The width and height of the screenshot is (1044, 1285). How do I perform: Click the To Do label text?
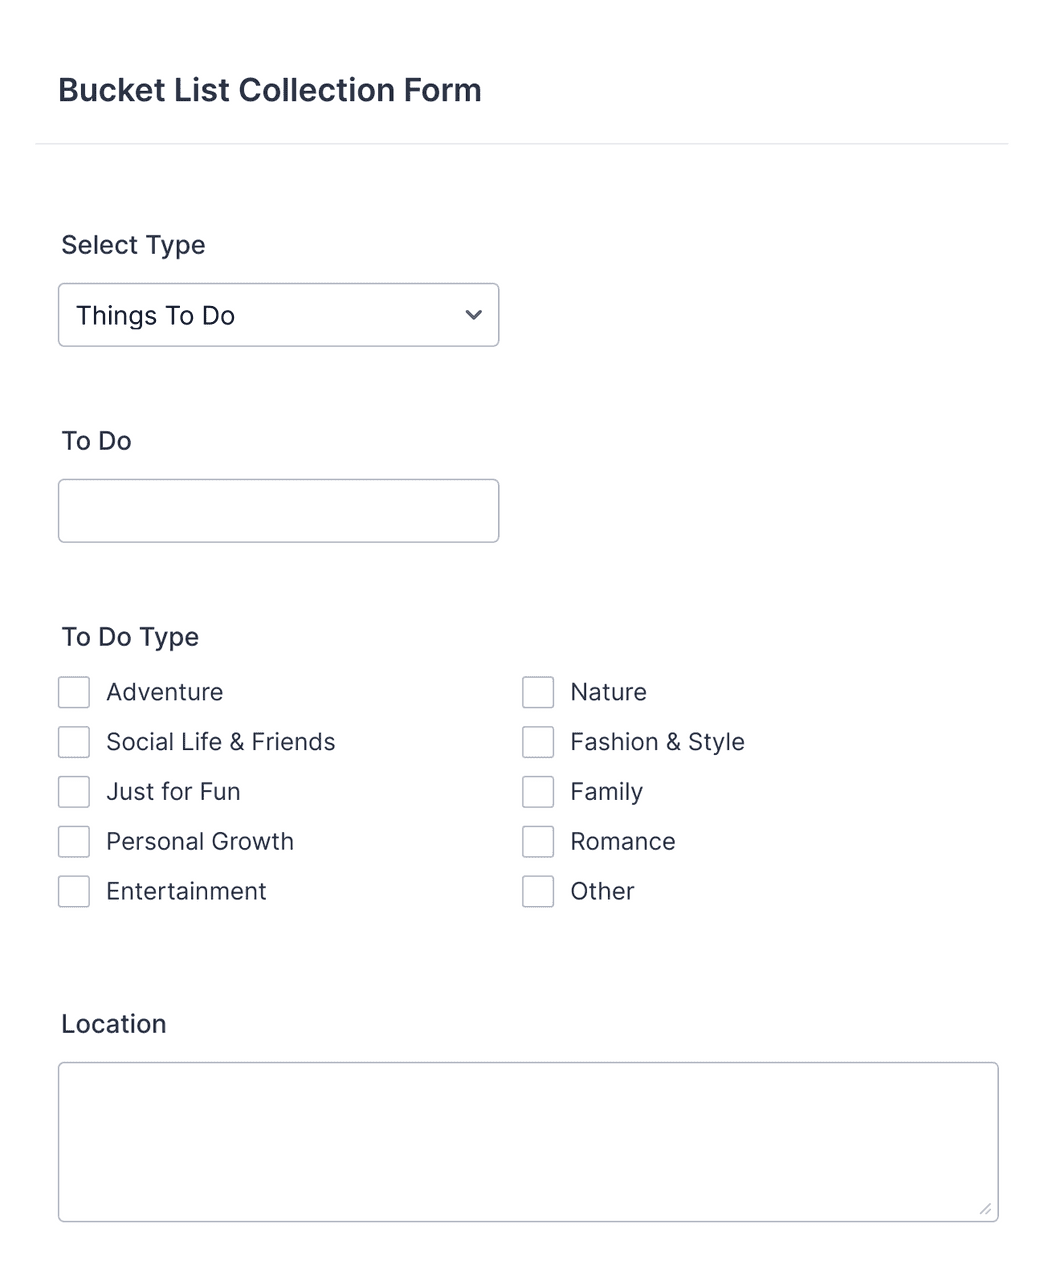[x=96, y=441]
